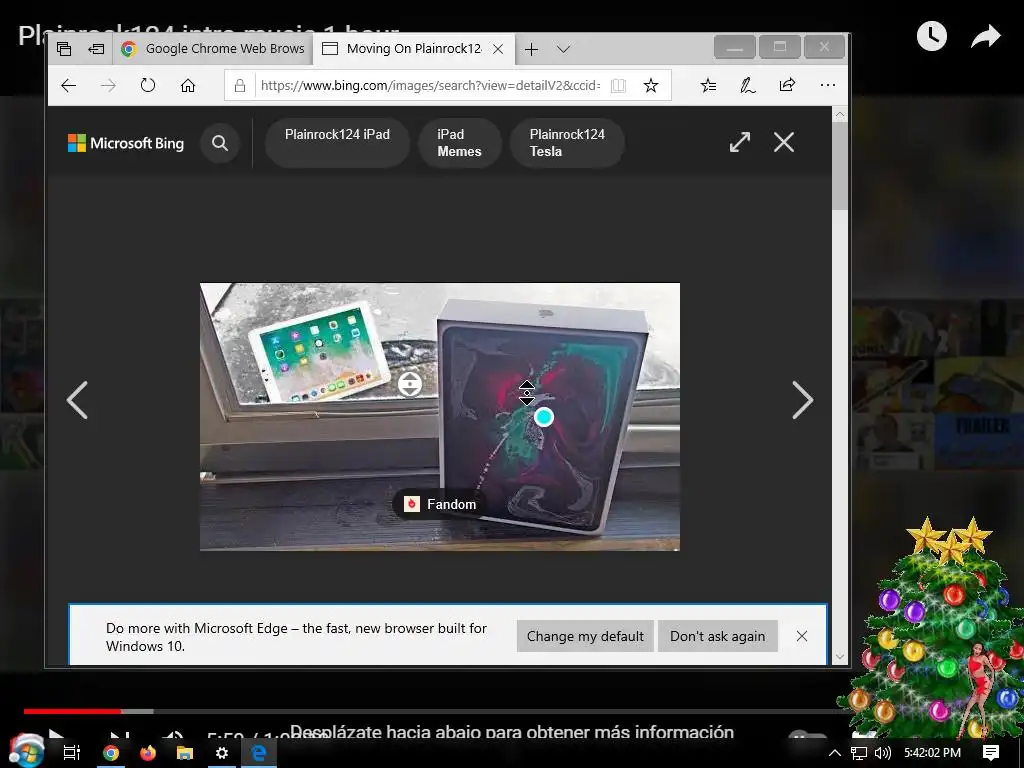Open the volume control in system tray
The height and width of the screenshot is (768, 1024).
tap(882, 753)
